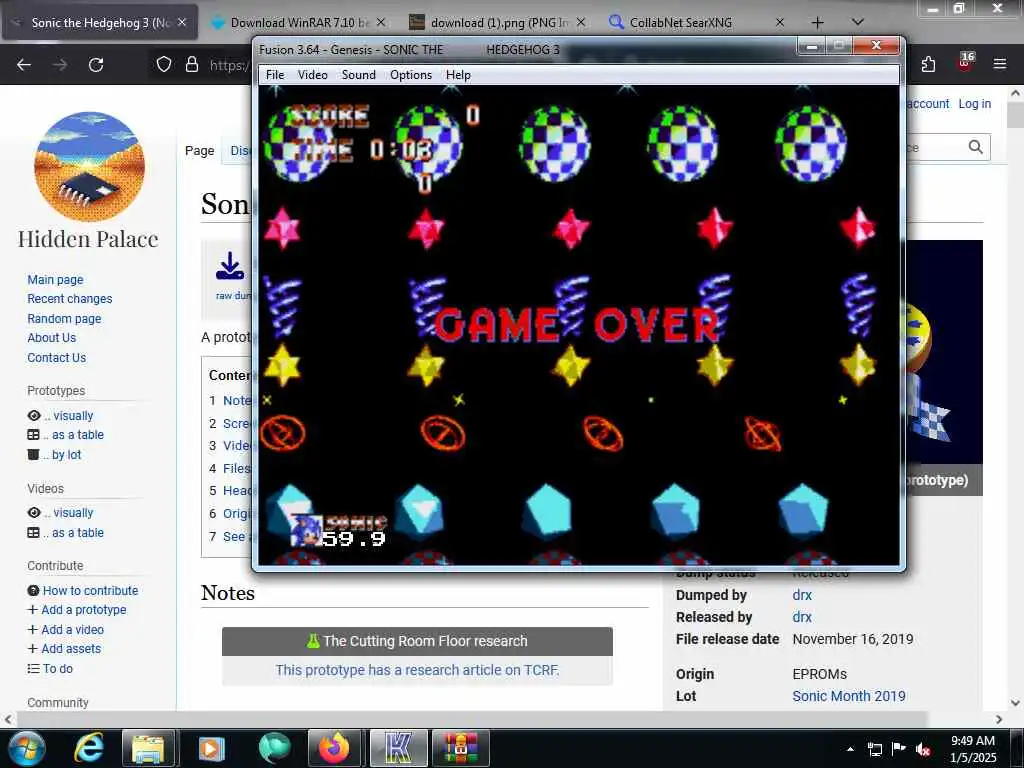The image size is (1024, 768).
Task: Open Windows Media Player taskbar icon
Action: click(211, 748)
